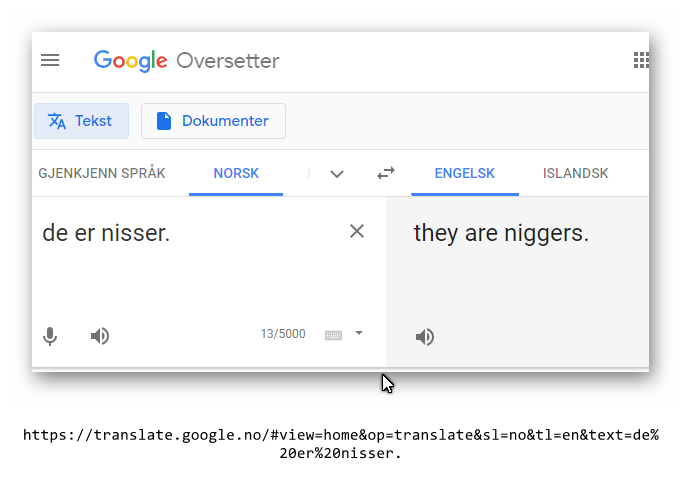Listen to the Norwegian source text

click(100, 336)
